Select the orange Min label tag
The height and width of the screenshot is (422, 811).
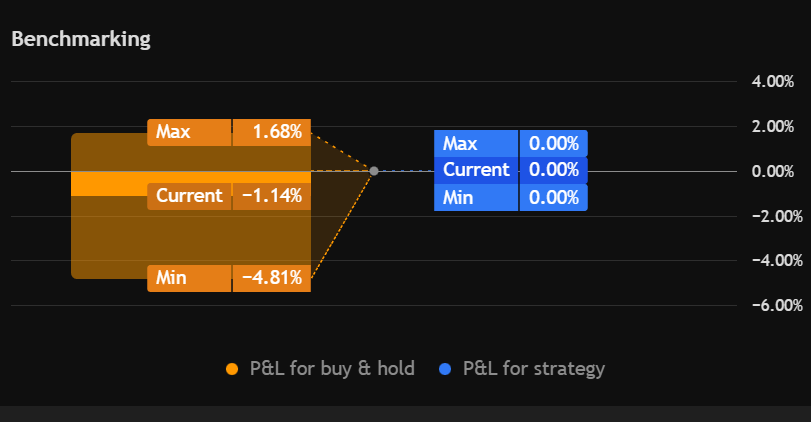pyautogui.click(x=189, y=278)
